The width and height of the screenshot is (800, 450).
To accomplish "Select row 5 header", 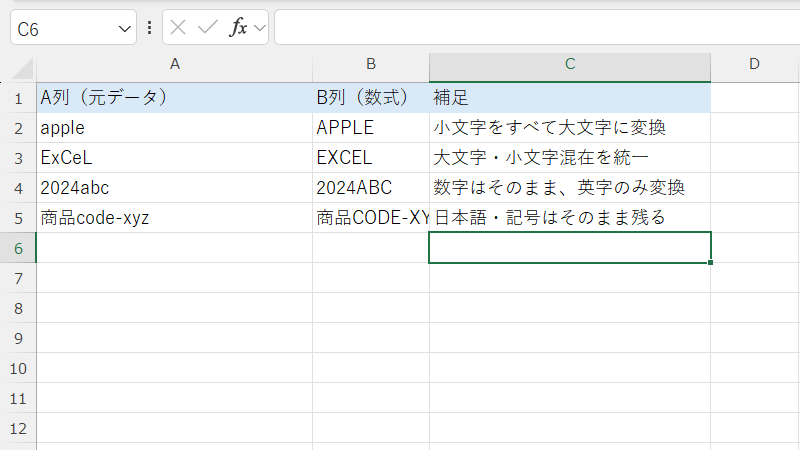I will click(x=18, y=218).
